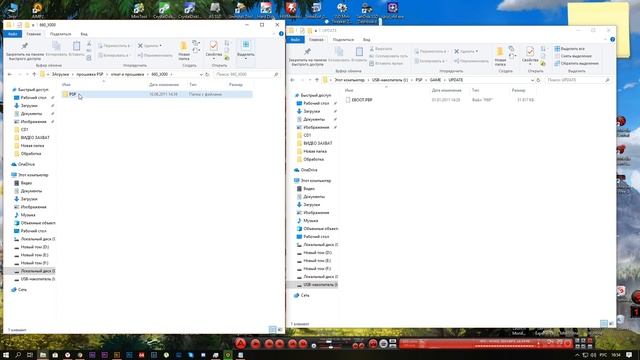
Task: Create New folder in UPDATE window
Action: tap(500, 56)
